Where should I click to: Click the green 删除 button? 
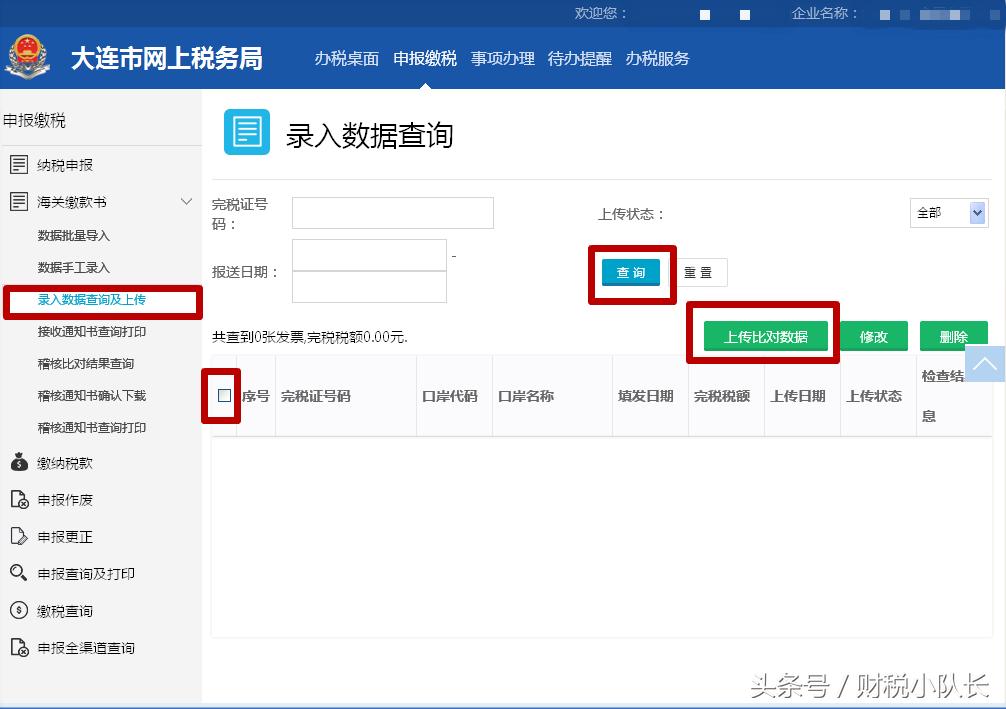point(953,335)
